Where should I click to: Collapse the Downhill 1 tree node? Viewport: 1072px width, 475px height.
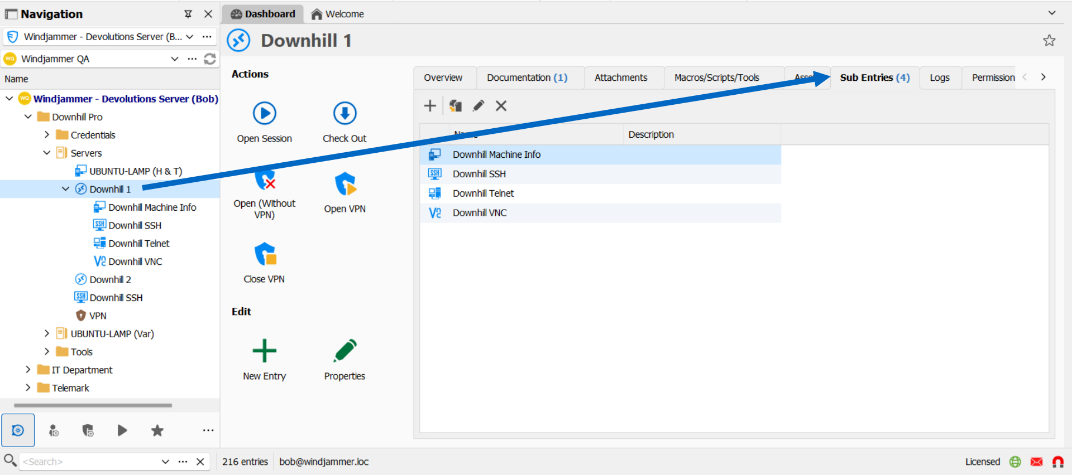(66, 189)
